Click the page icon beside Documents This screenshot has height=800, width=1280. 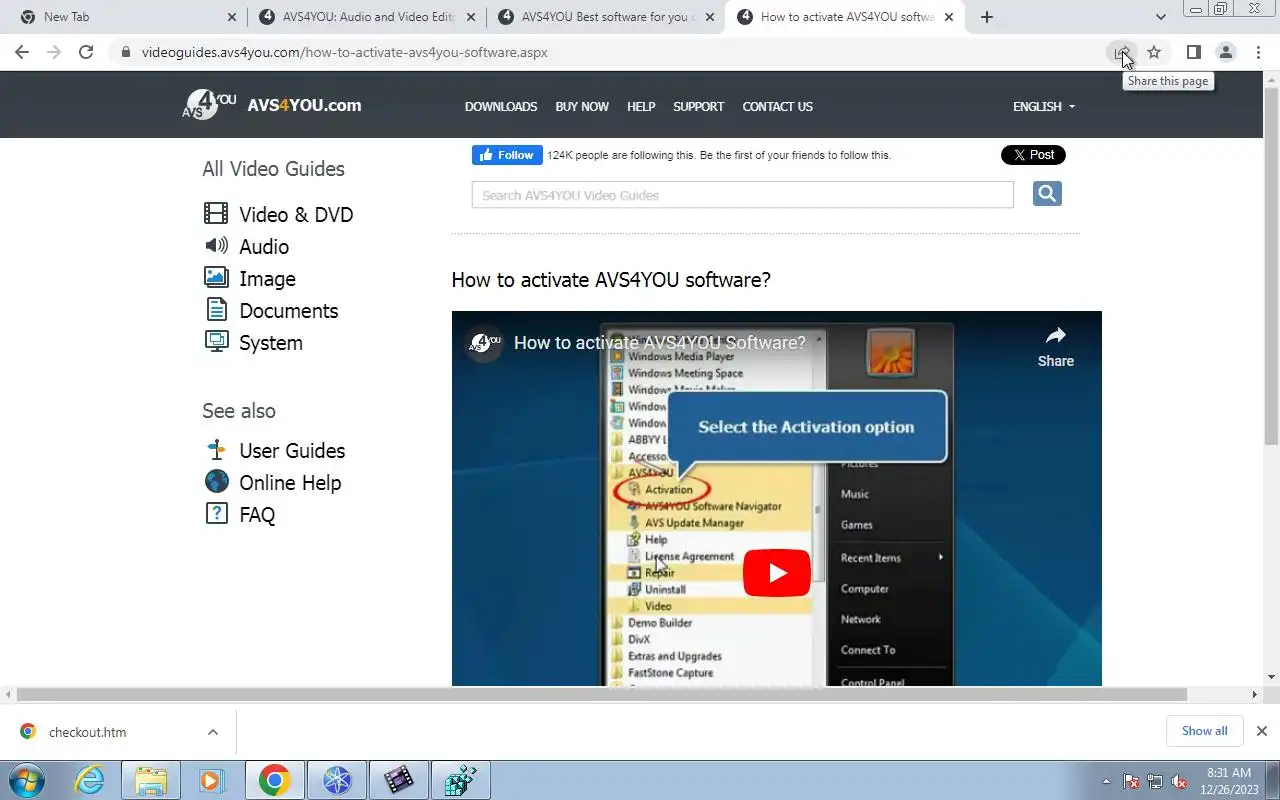[216, 309]
